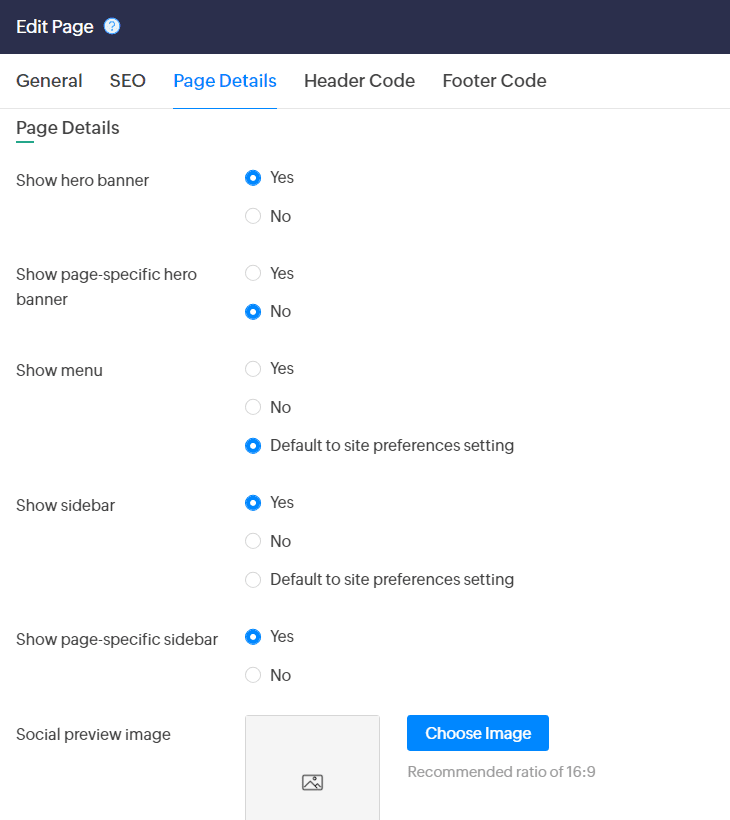Click the help icon beside Edit Page

pyautogui.click(x=112, y=27)
